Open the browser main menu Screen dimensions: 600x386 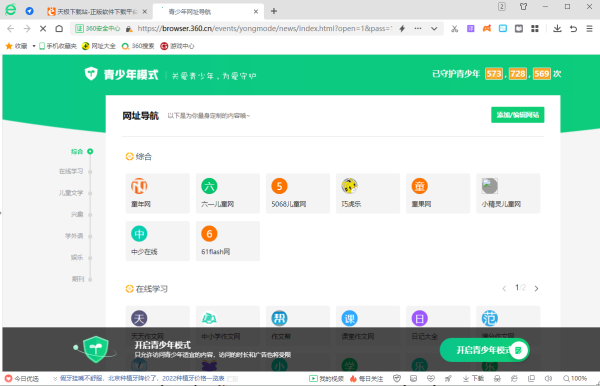(x=589, y=29)
